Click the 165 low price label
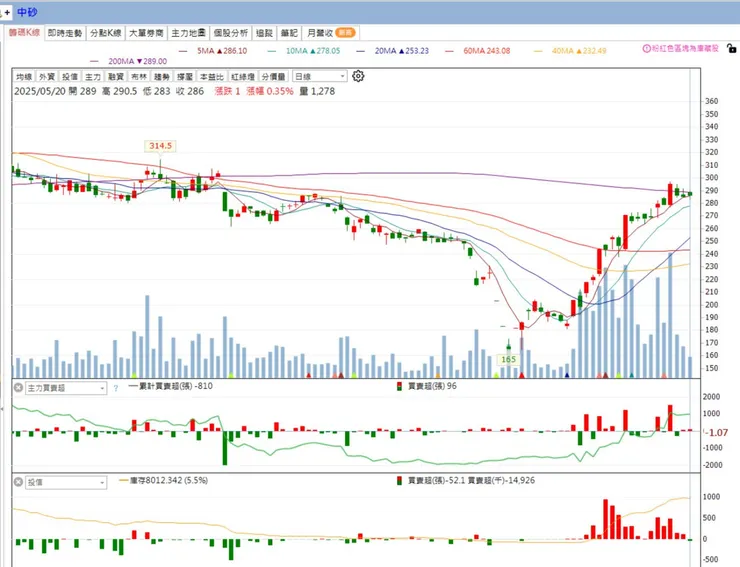Image resolution: width=740 pixels, height=567 pixels. click(508, 359)
